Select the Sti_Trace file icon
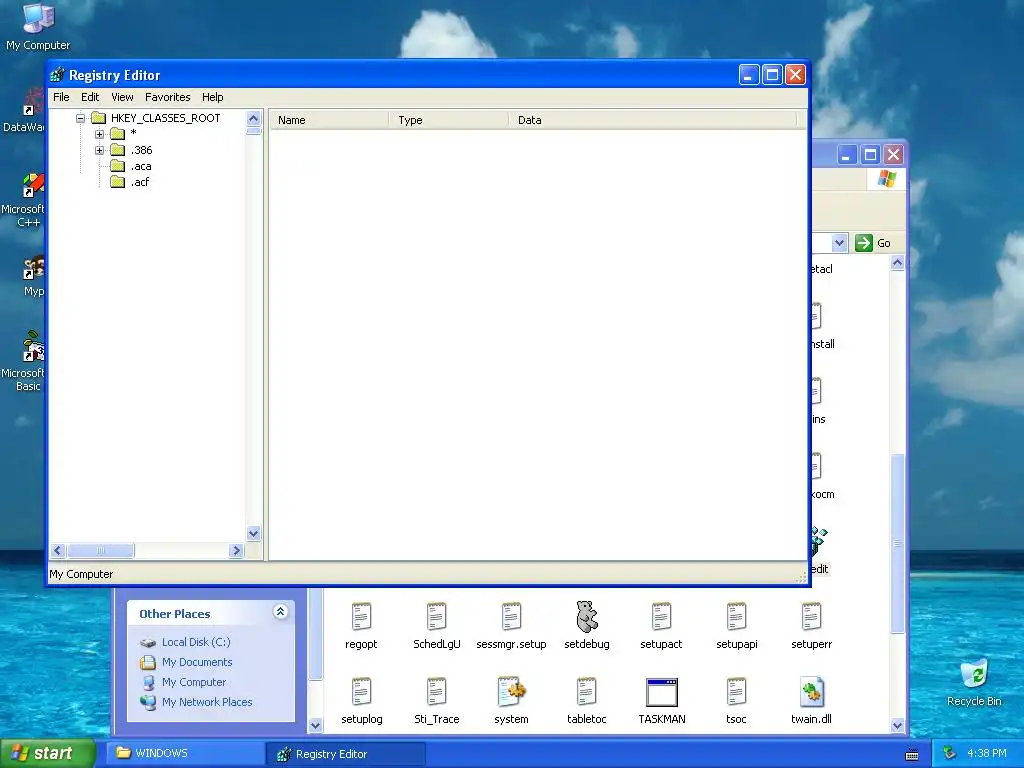This screenshot has width=1024, height=768. click(436, 692)
